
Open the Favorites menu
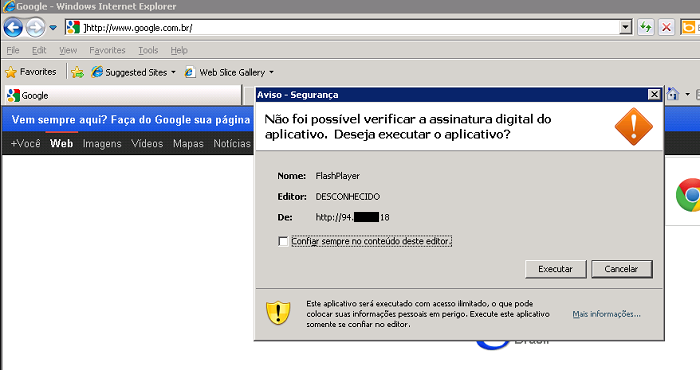tap(107, 50)
